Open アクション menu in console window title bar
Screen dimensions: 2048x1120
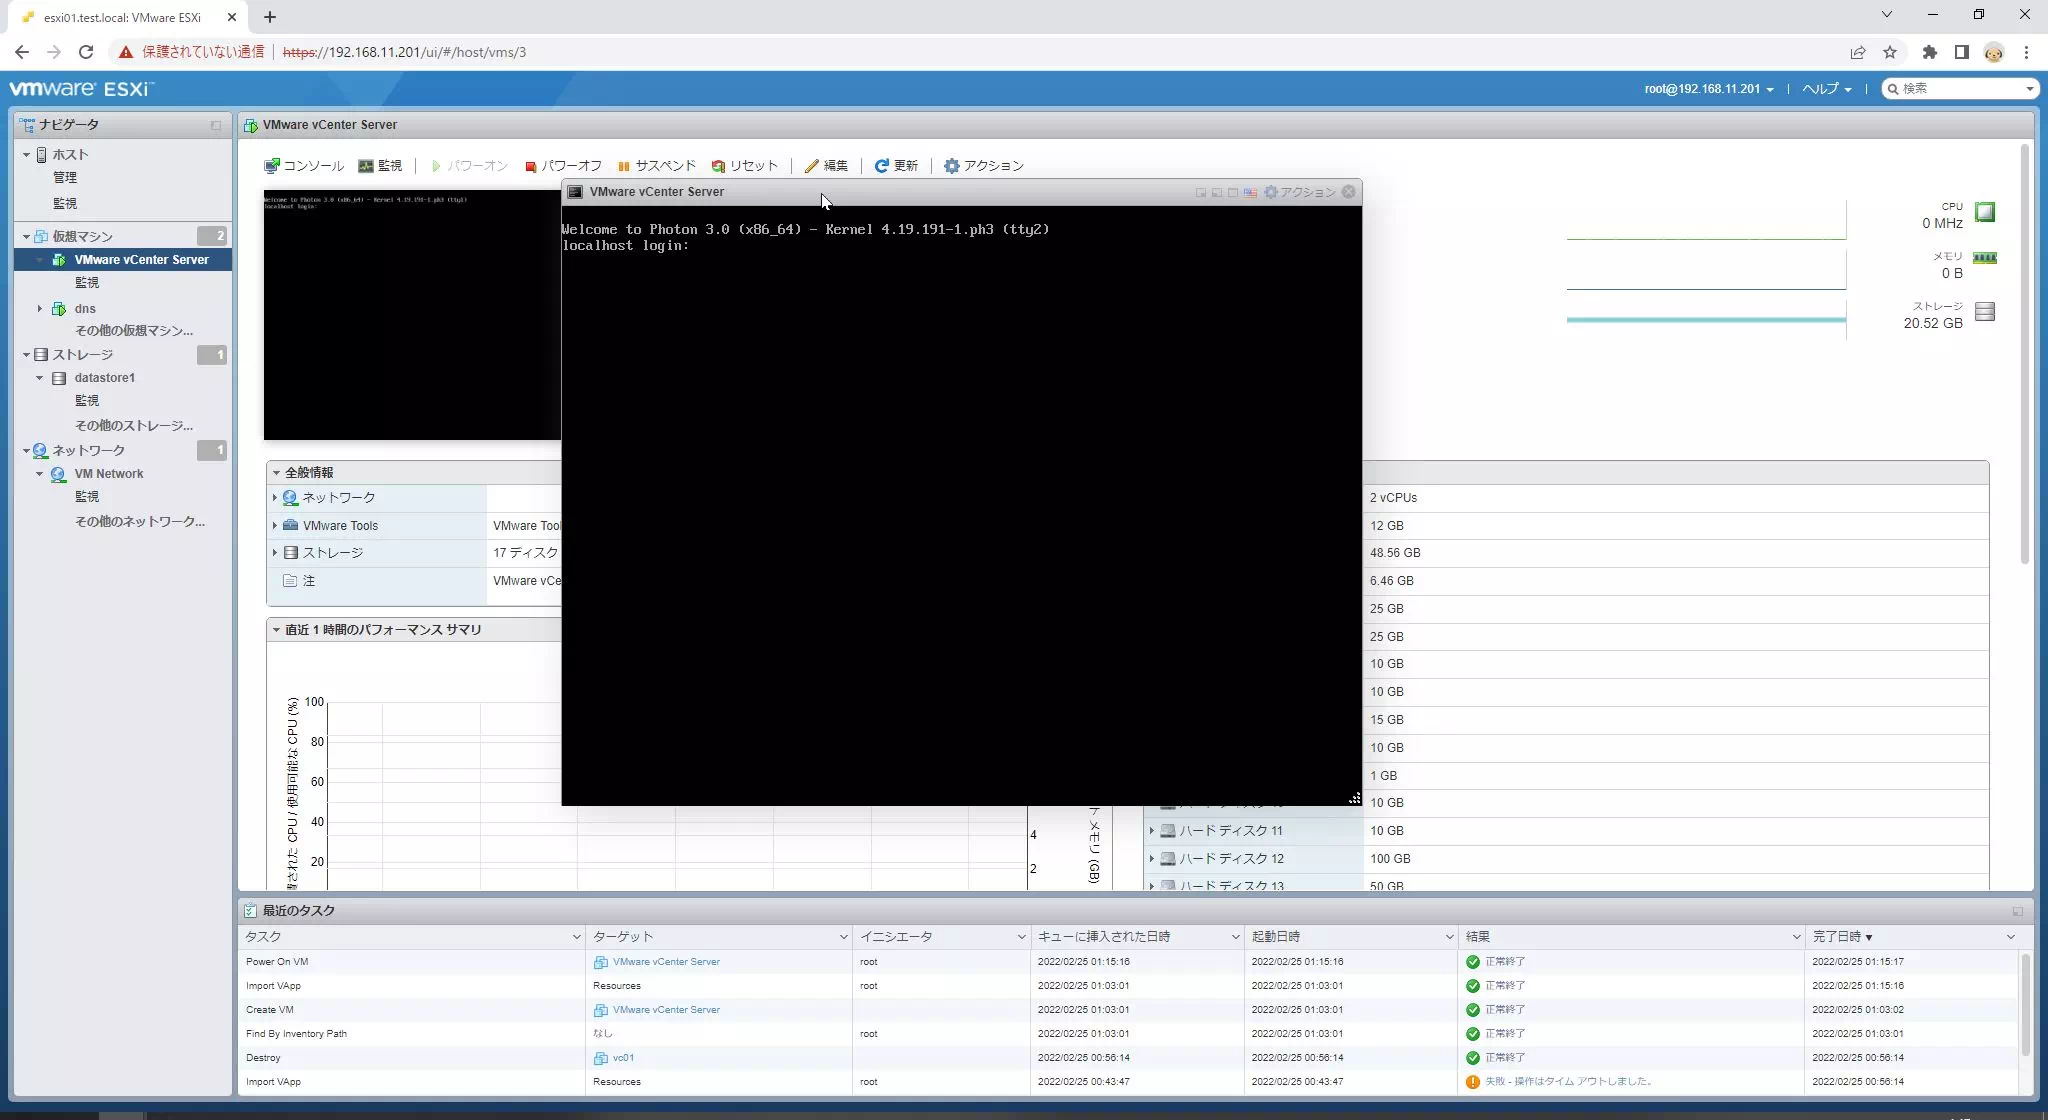(1300, 192)
